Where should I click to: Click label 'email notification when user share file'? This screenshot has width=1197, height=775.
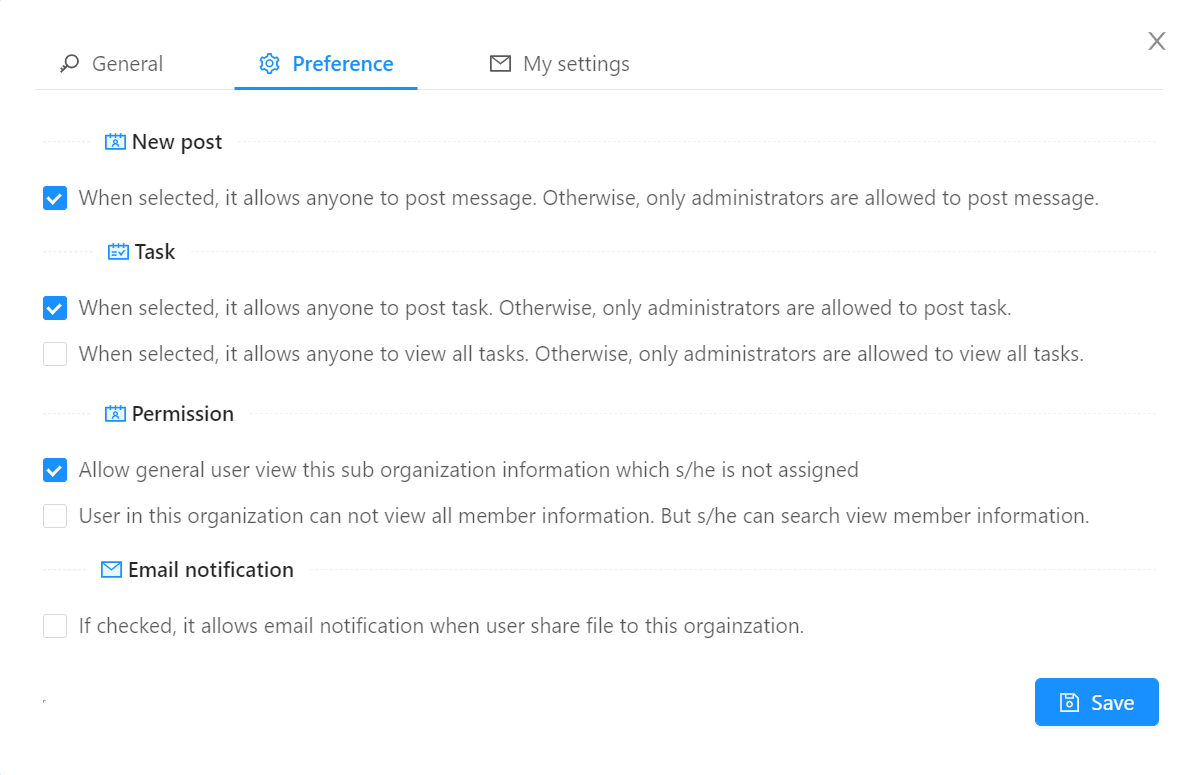coord(441,626)
